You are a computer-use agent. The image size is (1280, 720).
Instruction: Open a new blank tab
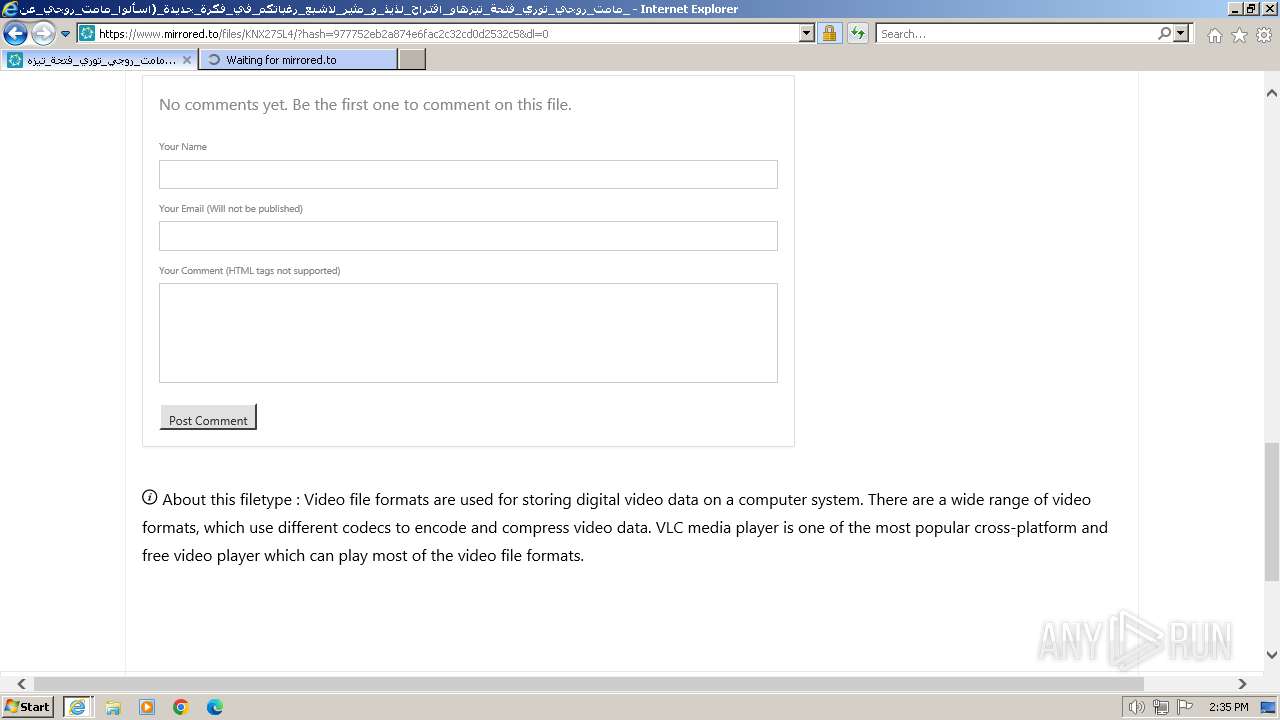click(412, 60)
